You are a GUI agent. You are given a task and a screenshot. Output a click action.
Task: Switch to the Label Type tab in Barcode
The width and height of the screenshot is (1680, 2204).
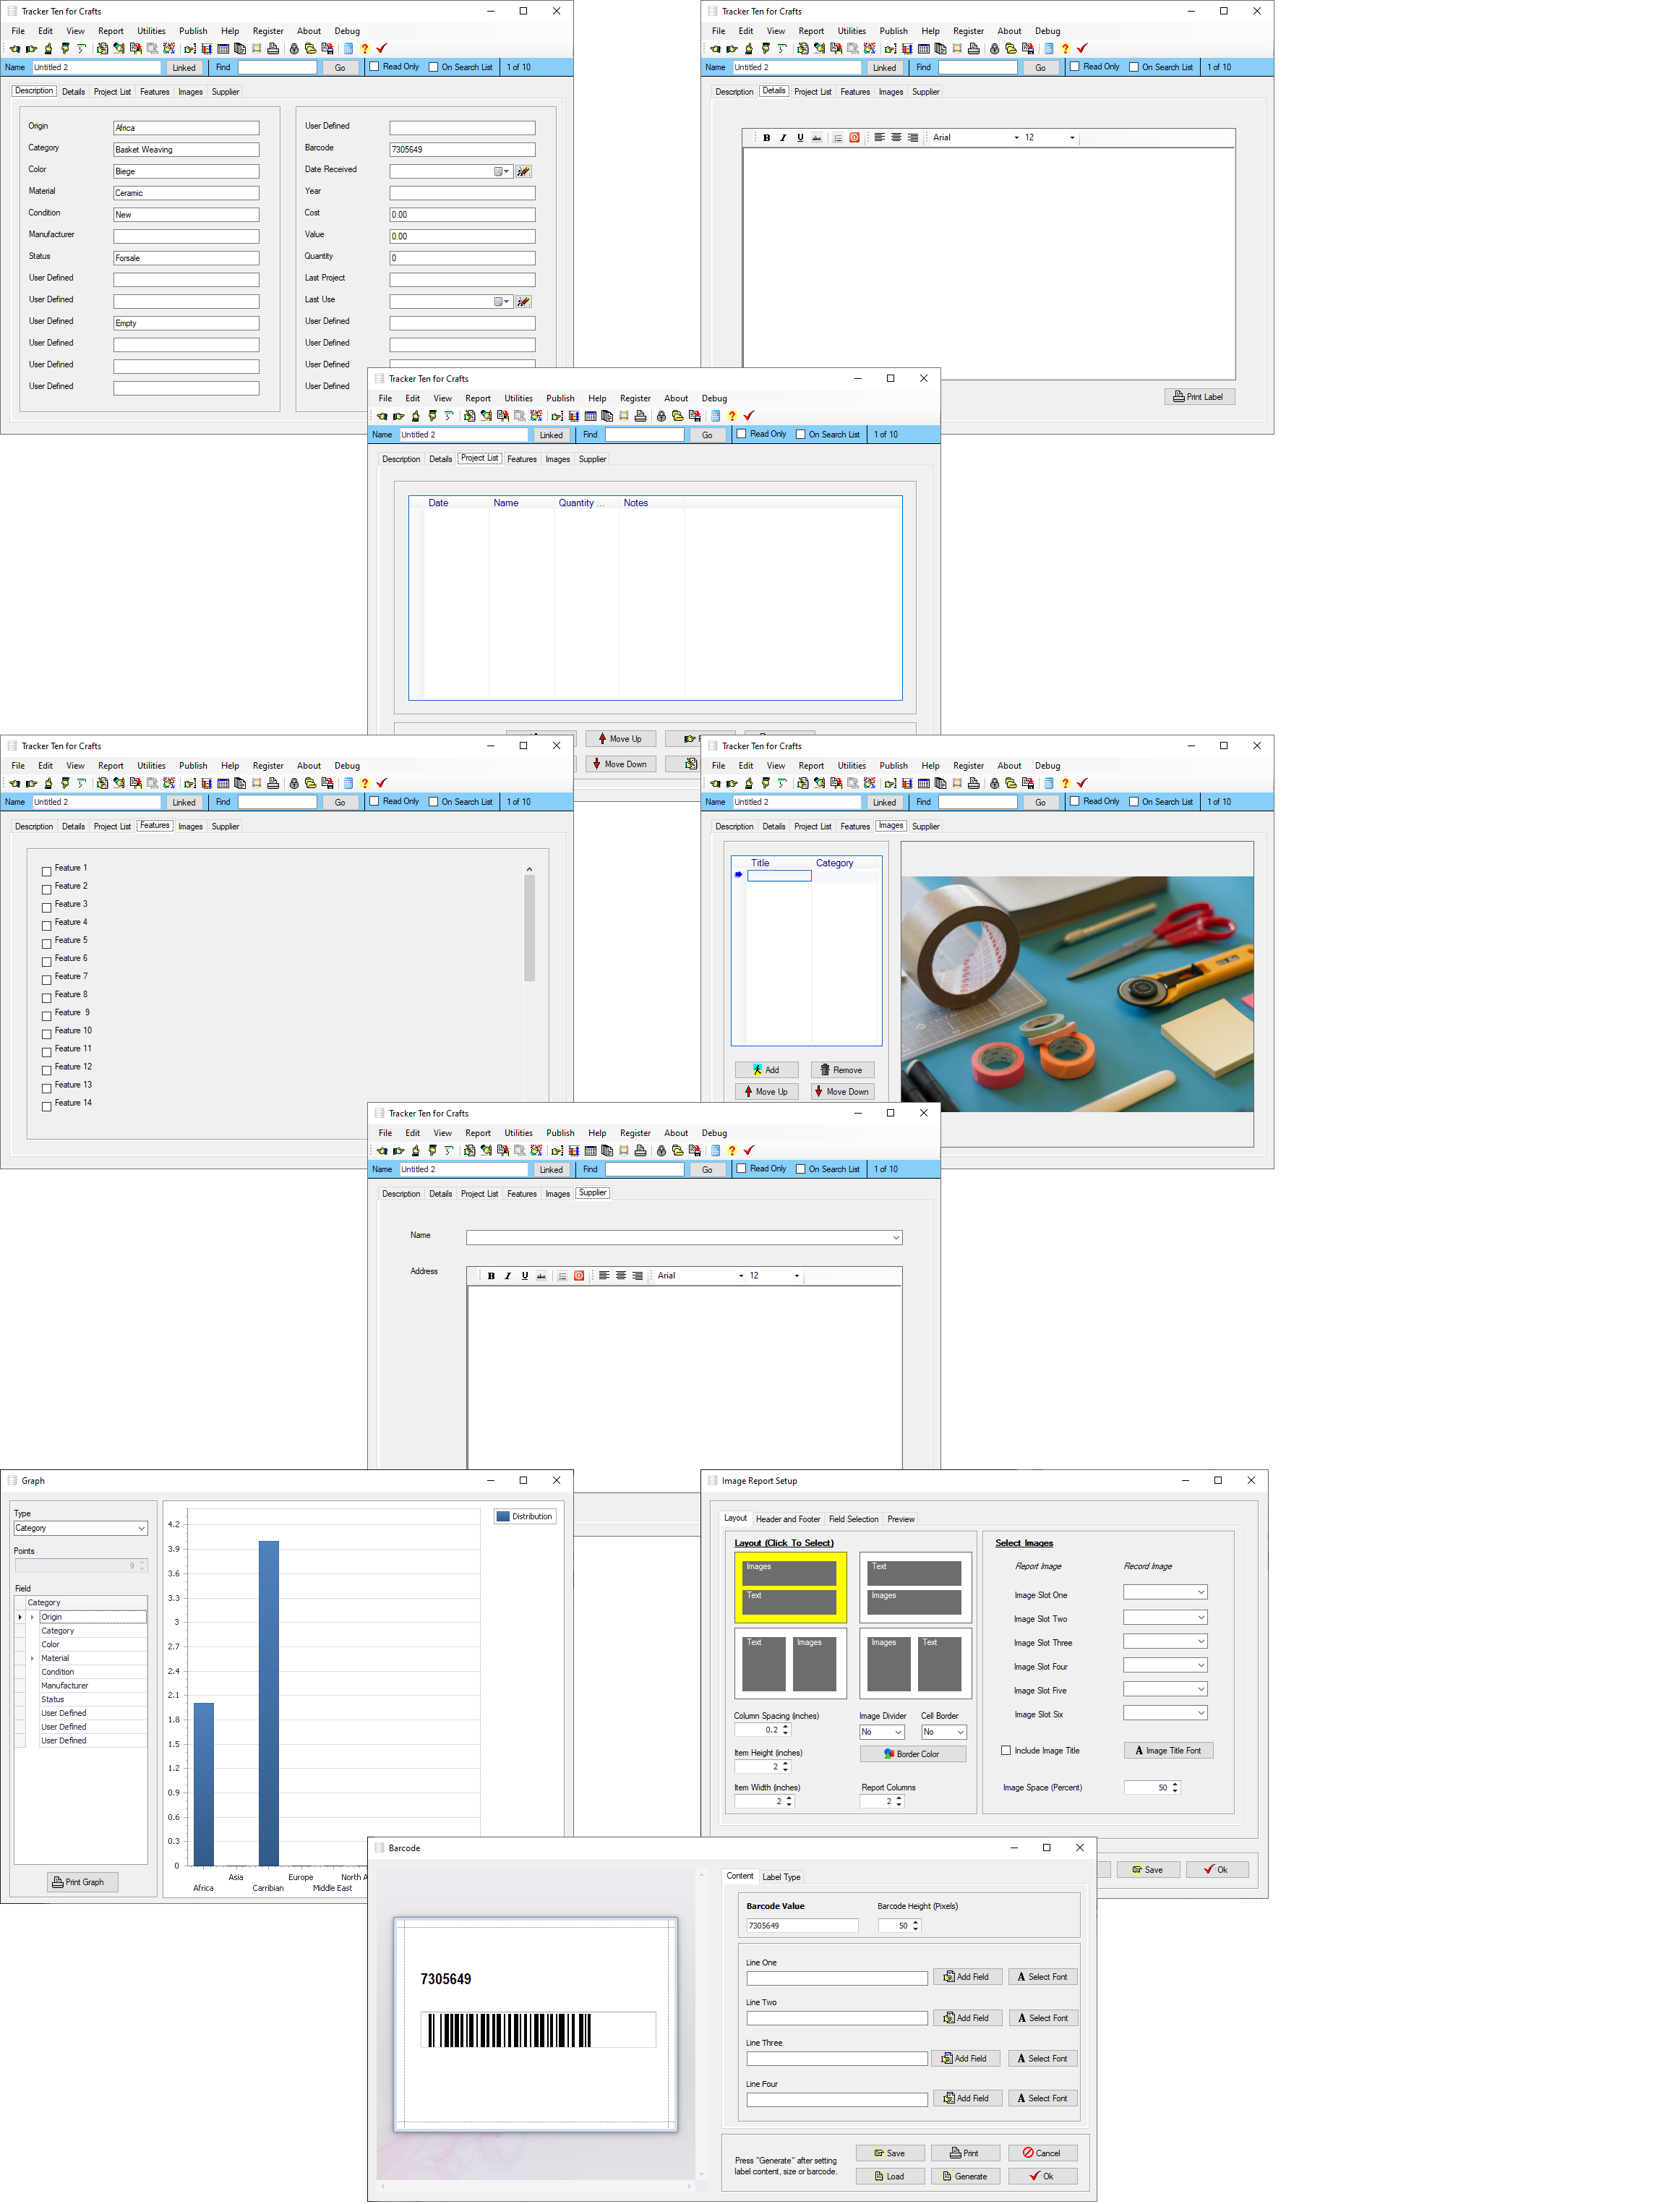[781, 1877]
